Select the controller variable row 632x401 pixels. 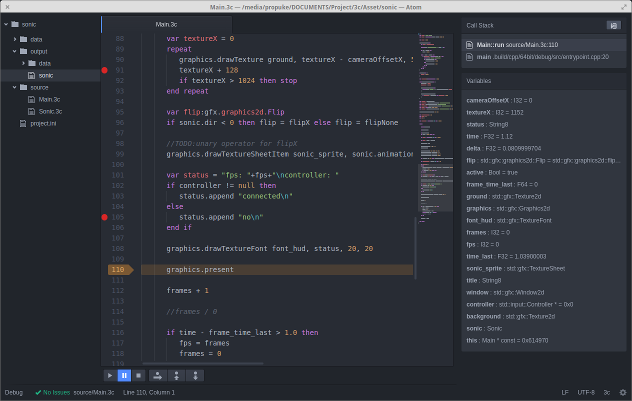[544, 305]
